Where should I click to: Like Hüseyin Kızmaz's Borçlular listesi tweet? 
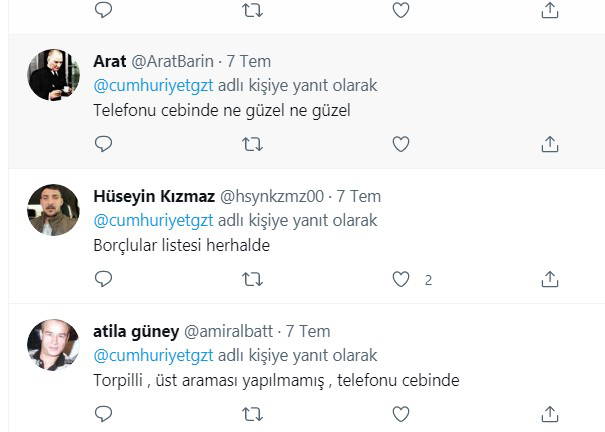click(400, 279)
